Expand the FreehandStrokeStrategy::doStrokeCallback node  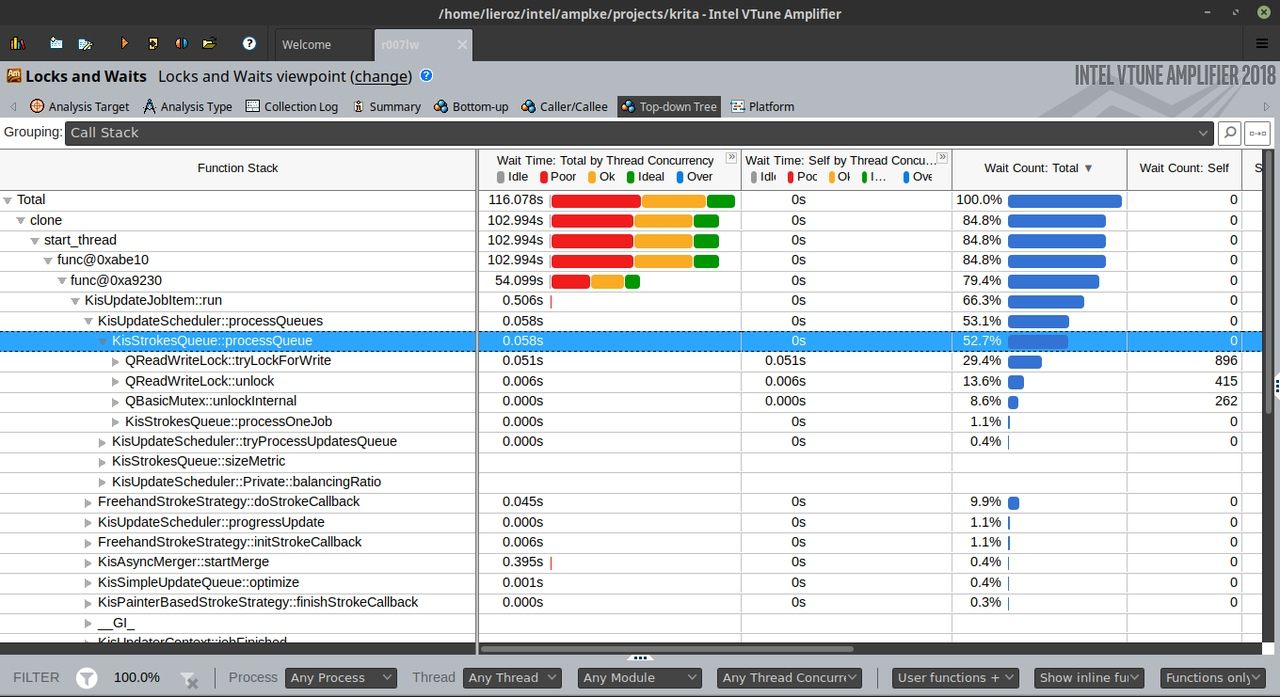(89, 502)
